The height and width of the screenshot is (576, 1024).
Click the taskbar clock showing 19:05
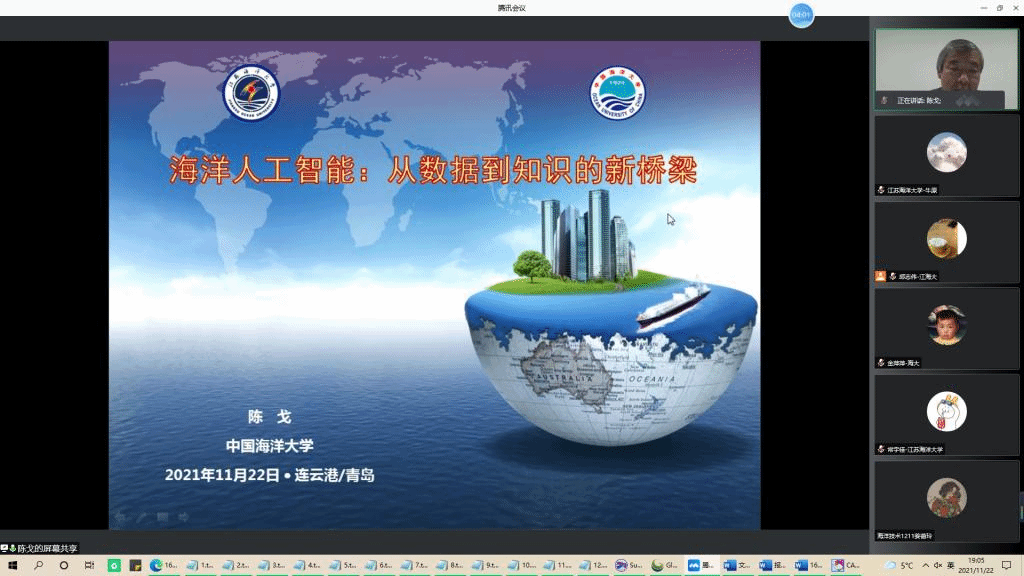coord(975,565)
